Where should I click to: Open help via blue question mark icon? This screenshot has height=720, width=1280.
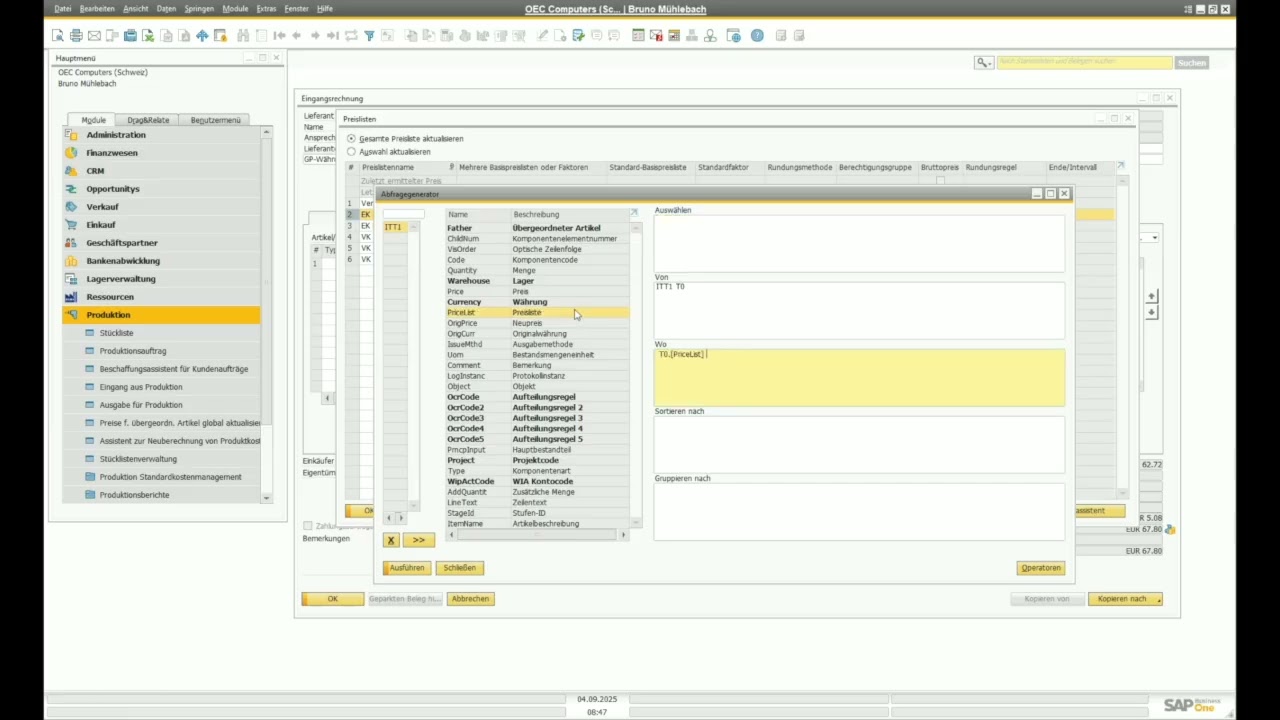[757, 36]
